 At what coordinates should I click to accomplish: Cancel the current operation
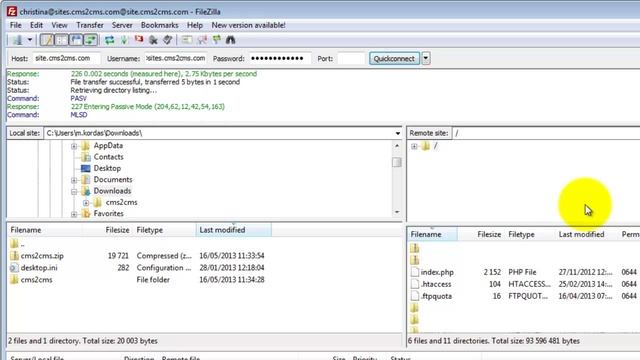point(139,40)
